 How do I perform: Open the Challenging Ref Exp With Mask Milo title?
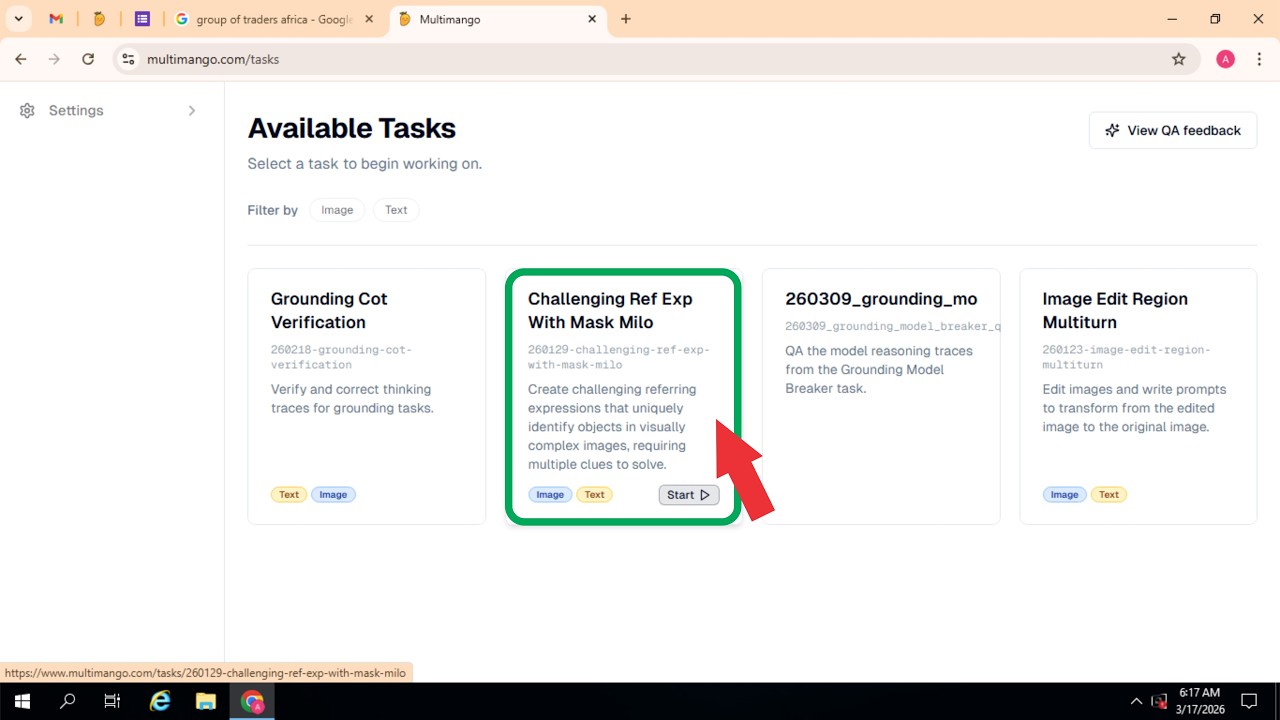coord(610,311)
